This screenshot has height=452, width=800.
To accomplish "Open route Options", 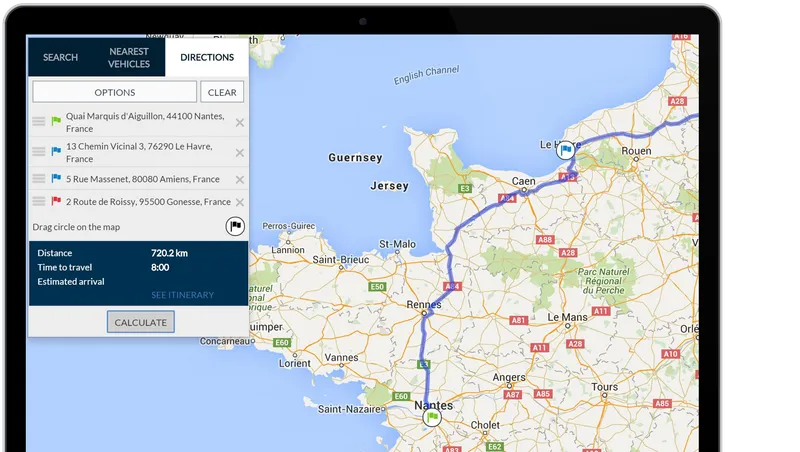I will click(x=114, y=92).
